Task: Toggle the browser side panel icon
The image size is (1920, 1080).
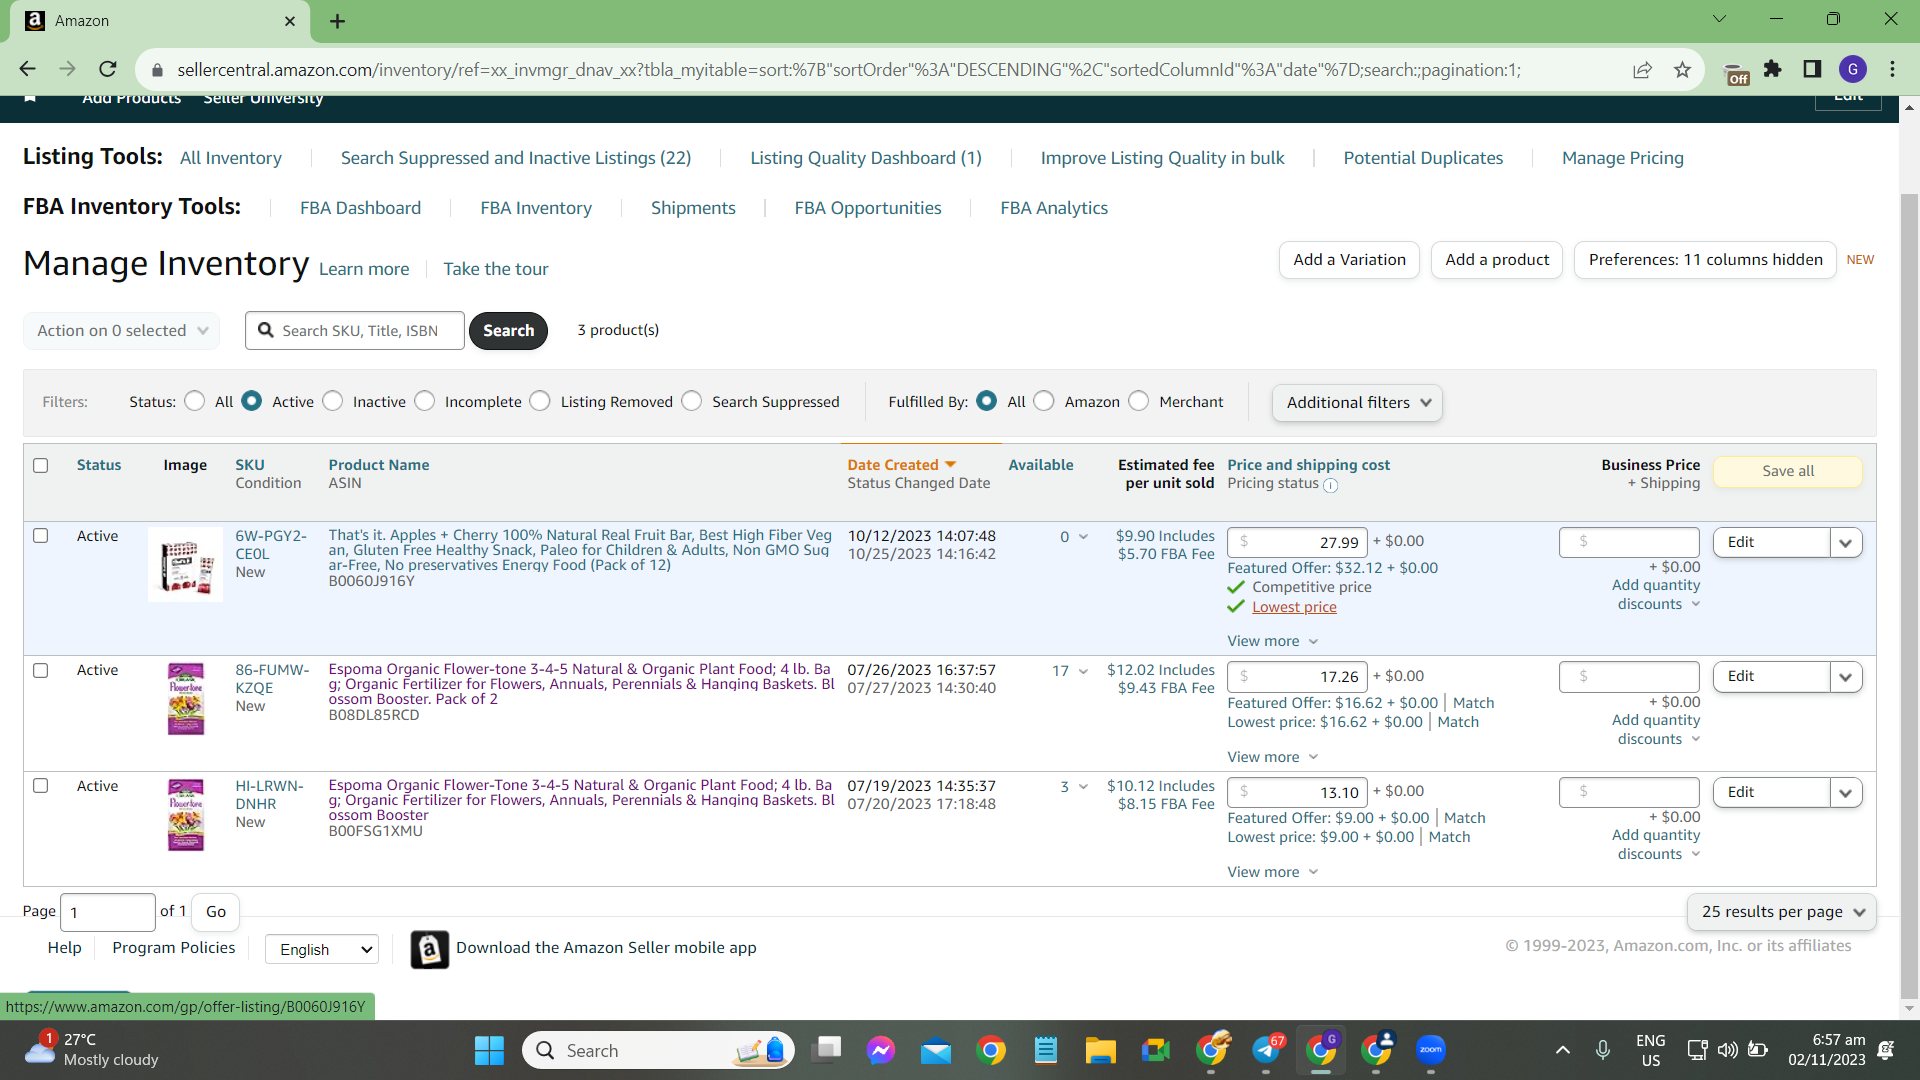Action: click(x=1812, y=69)
